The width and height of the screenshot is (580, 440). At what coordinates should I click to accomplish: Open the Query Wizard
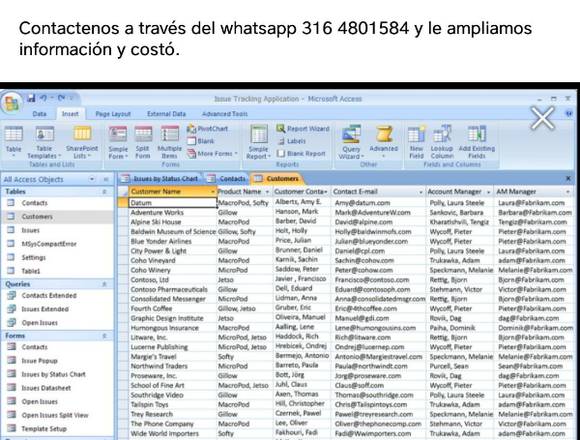351,142
